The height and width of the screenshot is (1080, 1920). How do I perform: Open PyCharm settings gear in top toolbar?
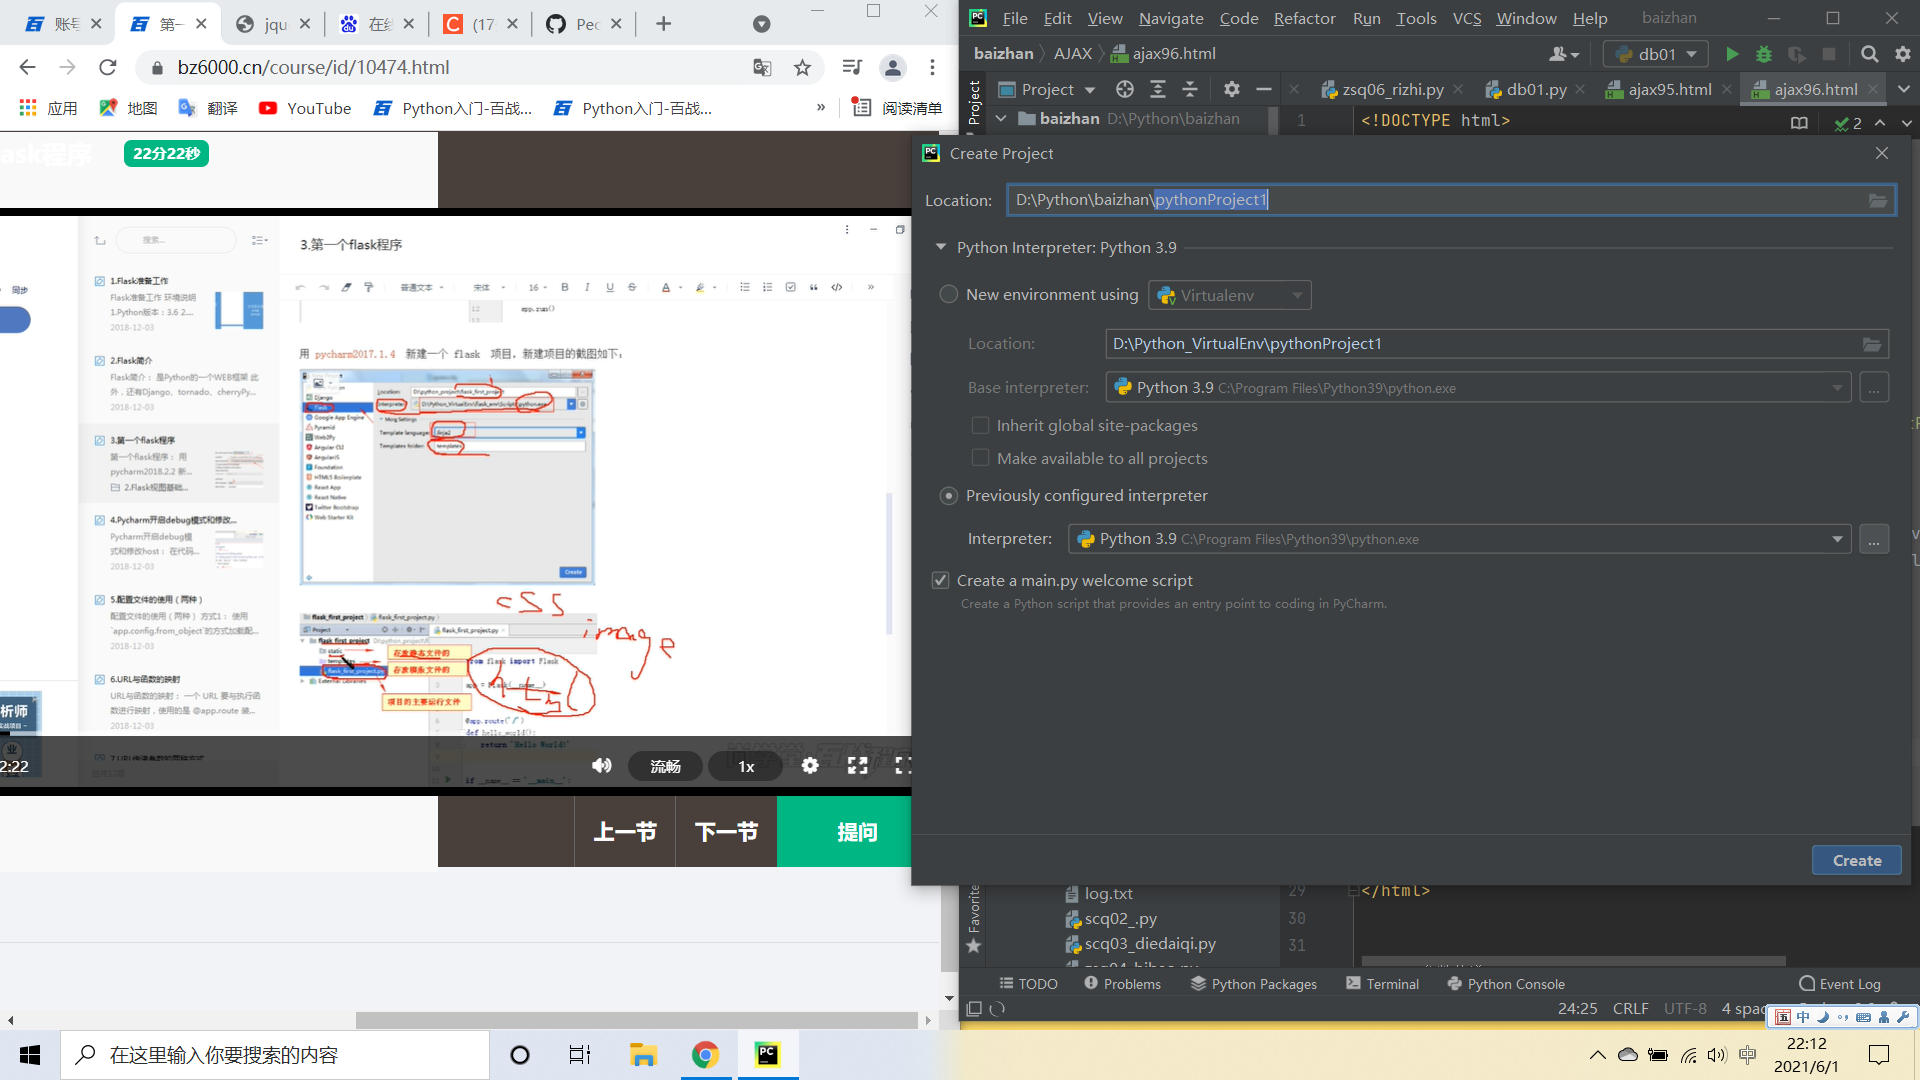click(1902, 54)
